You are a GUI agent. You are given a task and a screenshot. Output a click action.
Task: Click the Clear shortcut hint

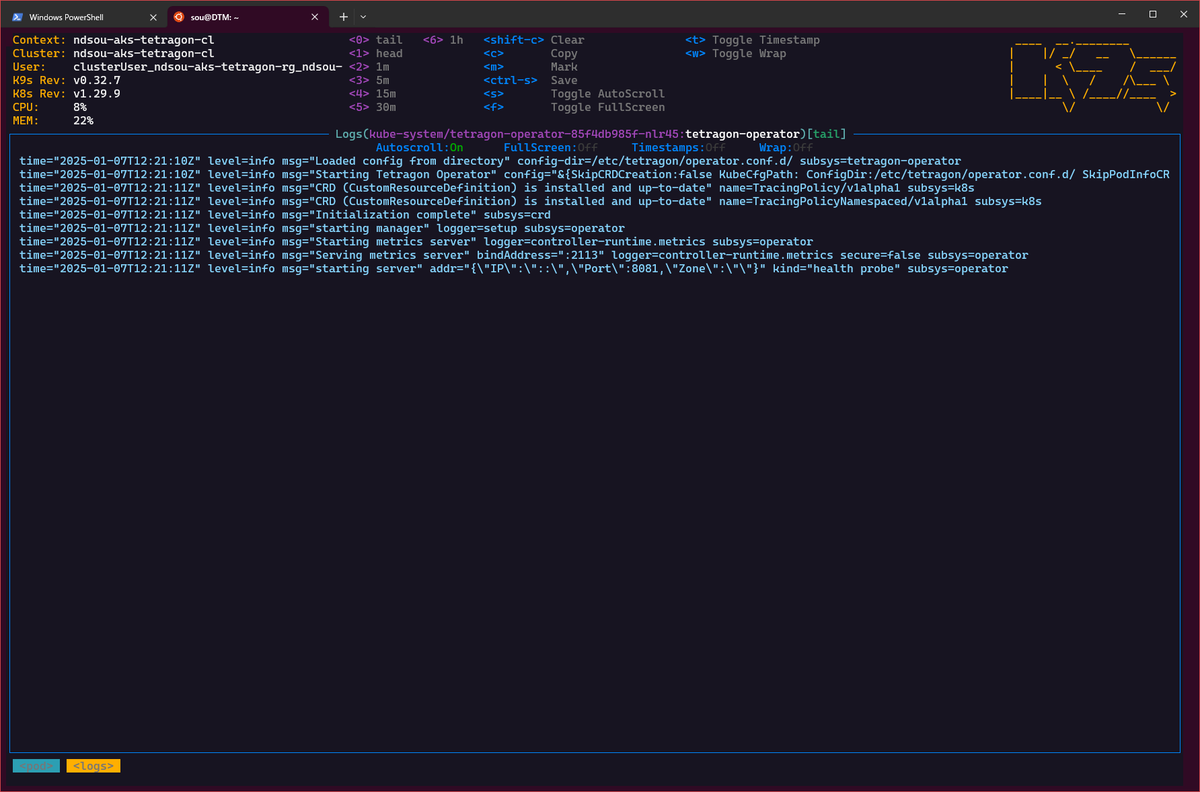[x=533, y=40]
